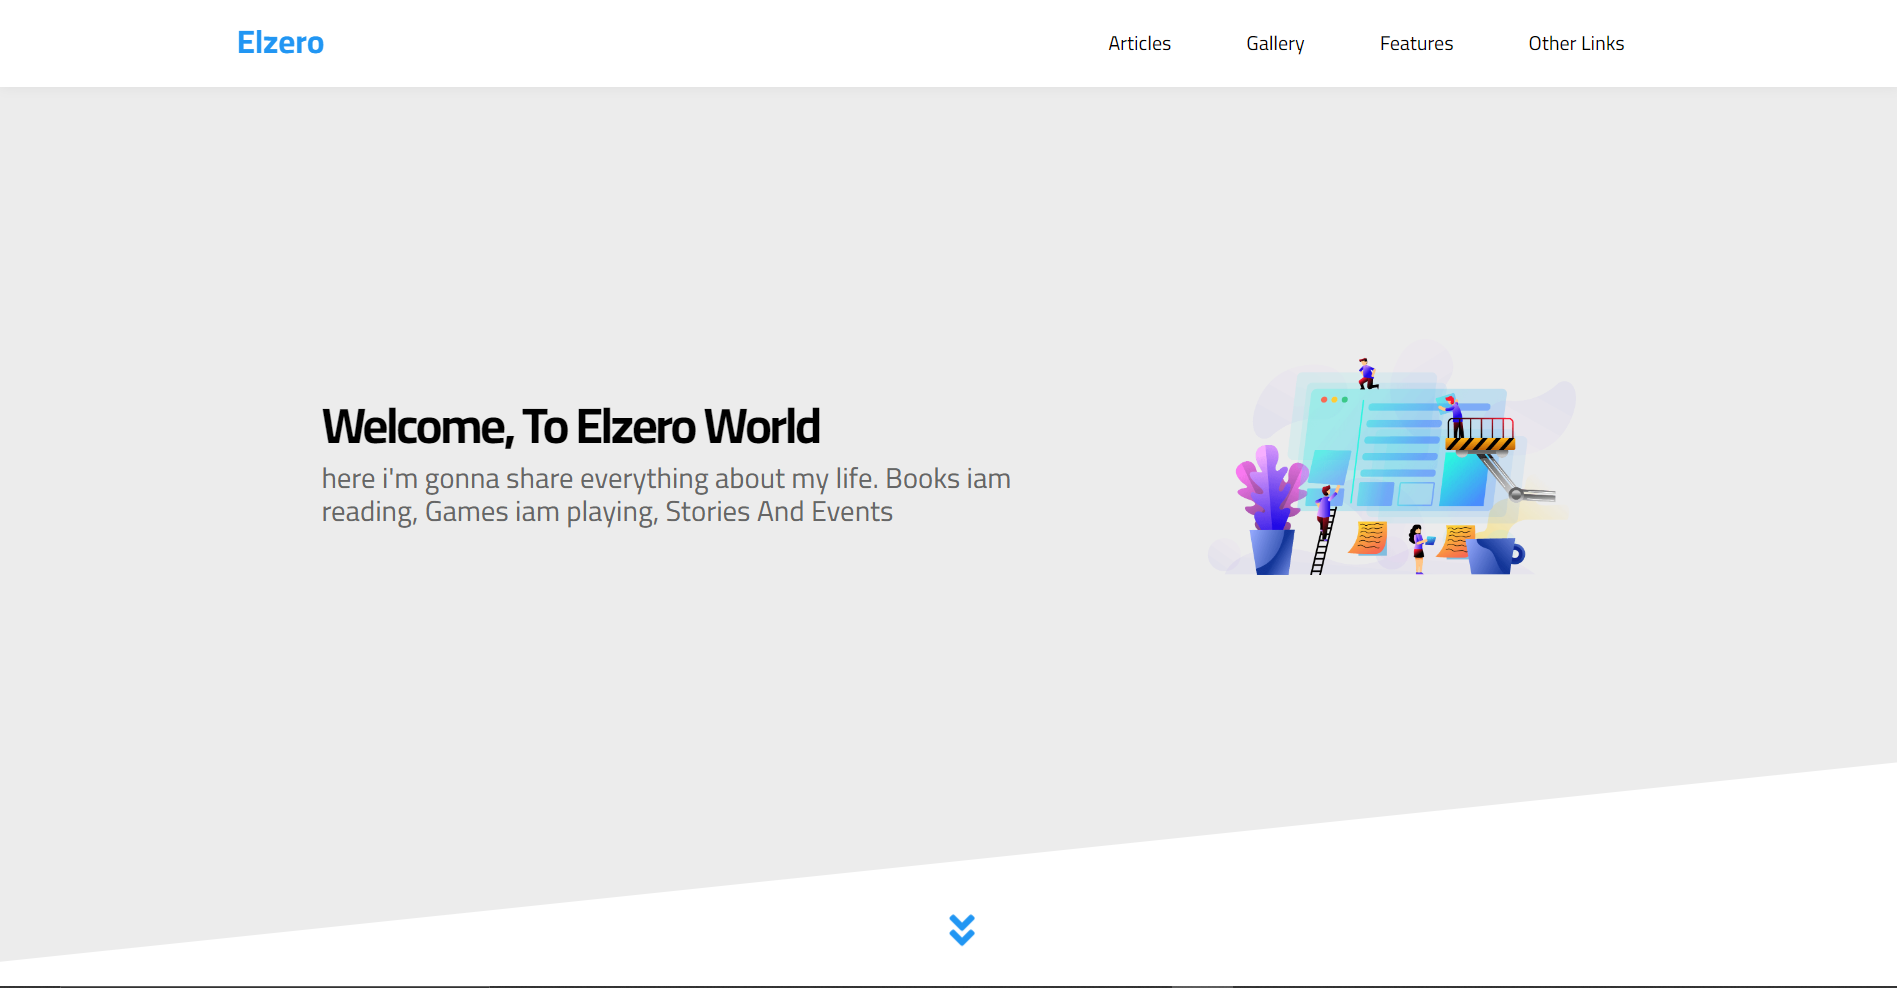This screenshot has width=1897, height=988.
Task: Click the Elzero logo
Action: tap(280, 43)
